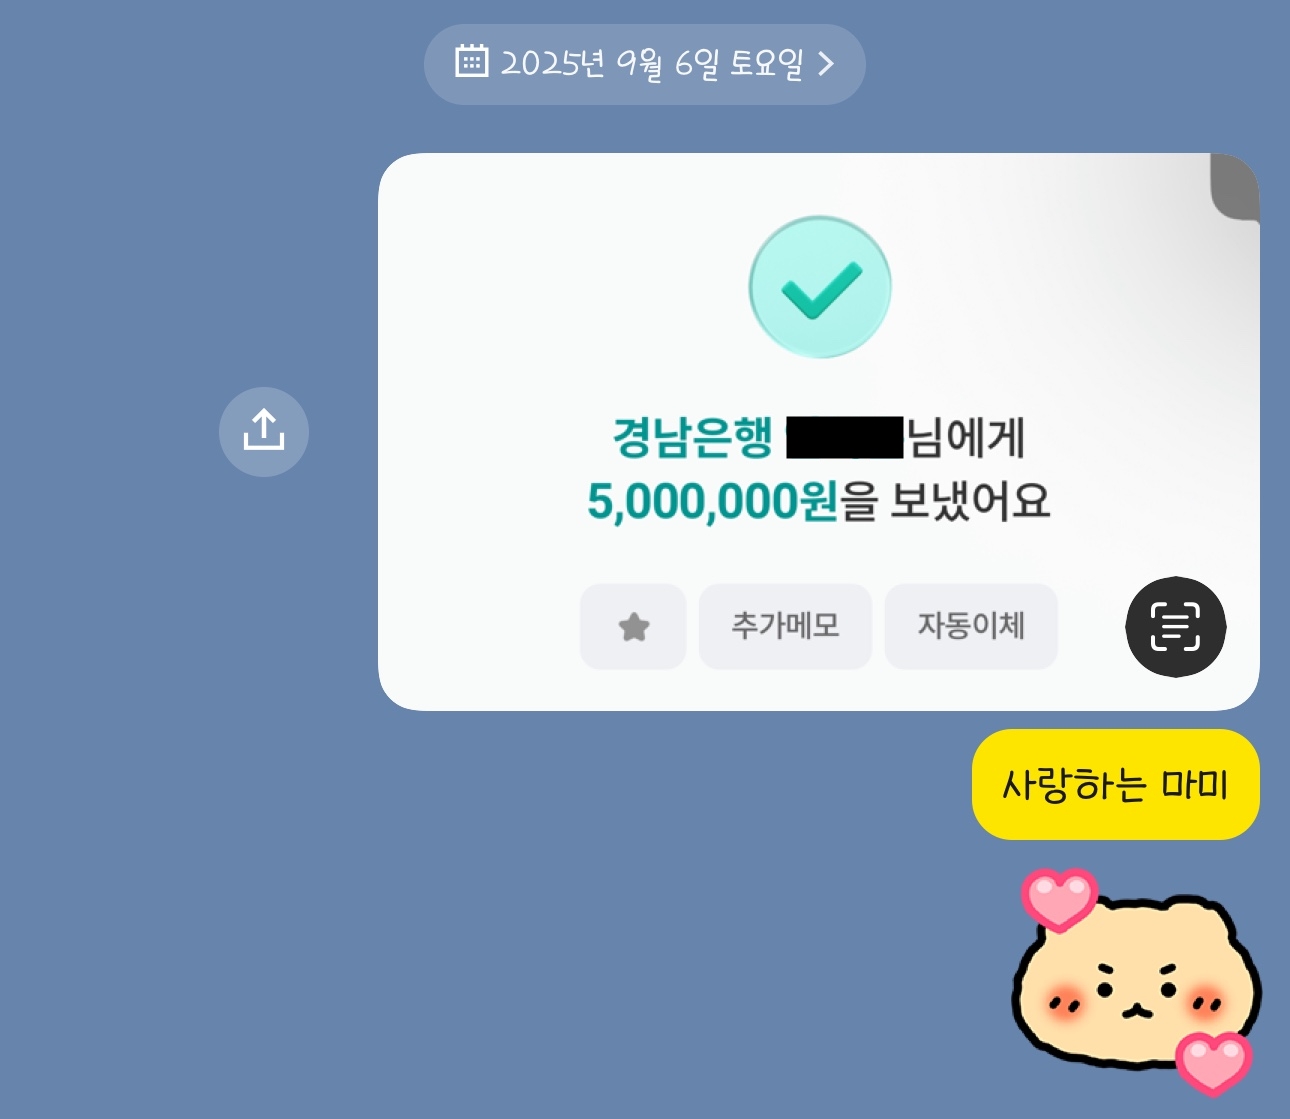Tap the 사랑하는 마미 message bubble
Screen dimensions: 1290x1119
coord(1115,784)
